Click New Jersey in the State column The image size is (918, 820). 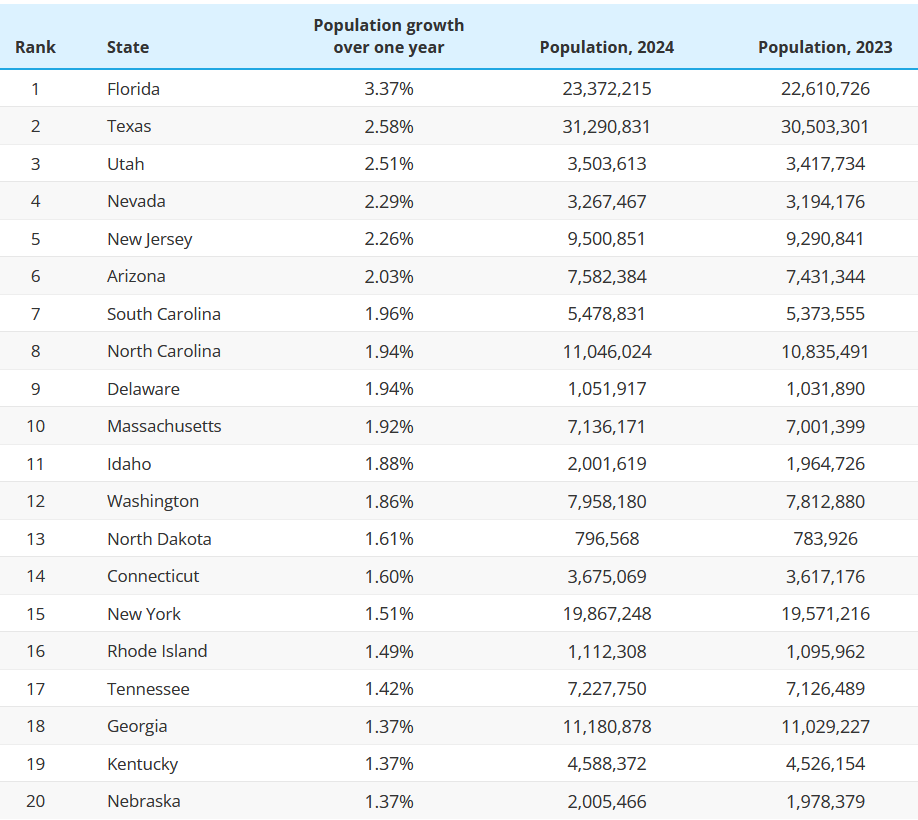point(149,239)
